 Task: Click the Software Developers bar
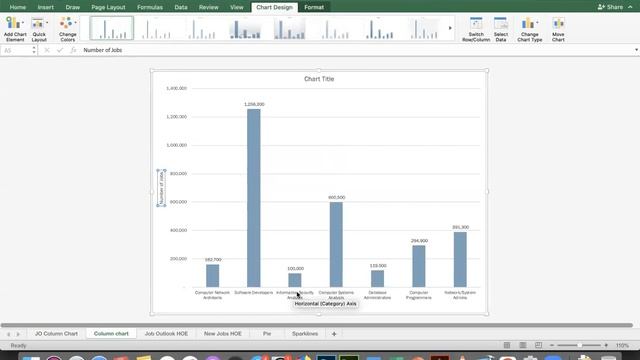coord(253,198)
